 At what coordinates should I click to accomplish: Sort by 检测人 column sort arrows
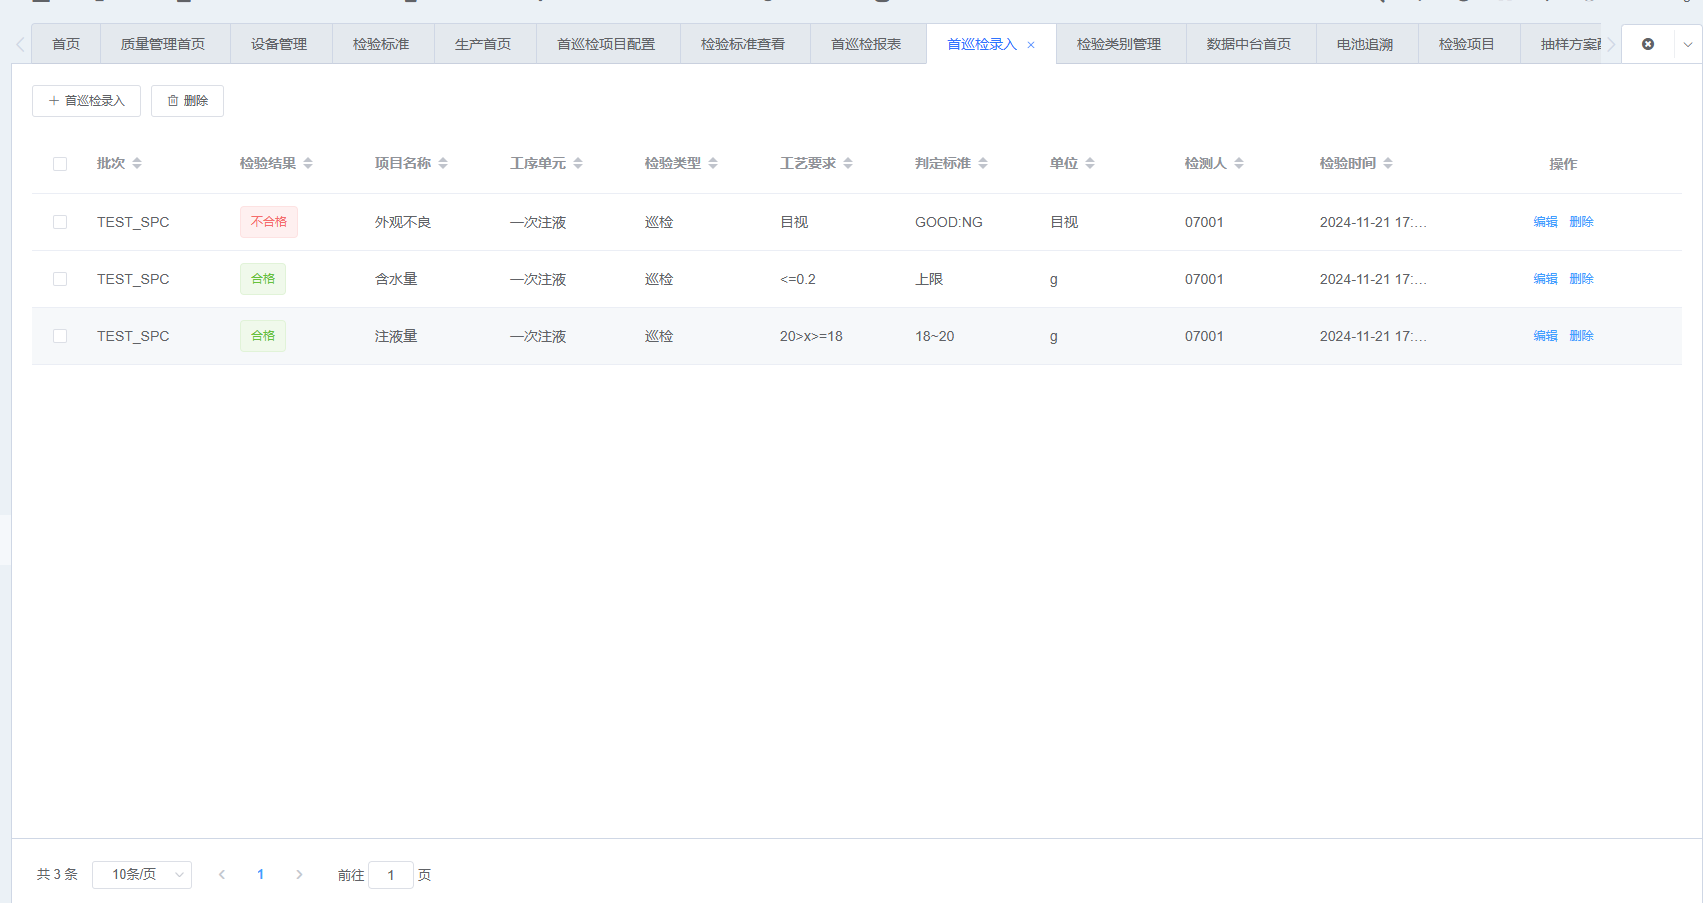pyautogui.click(x=1239, y=163)
